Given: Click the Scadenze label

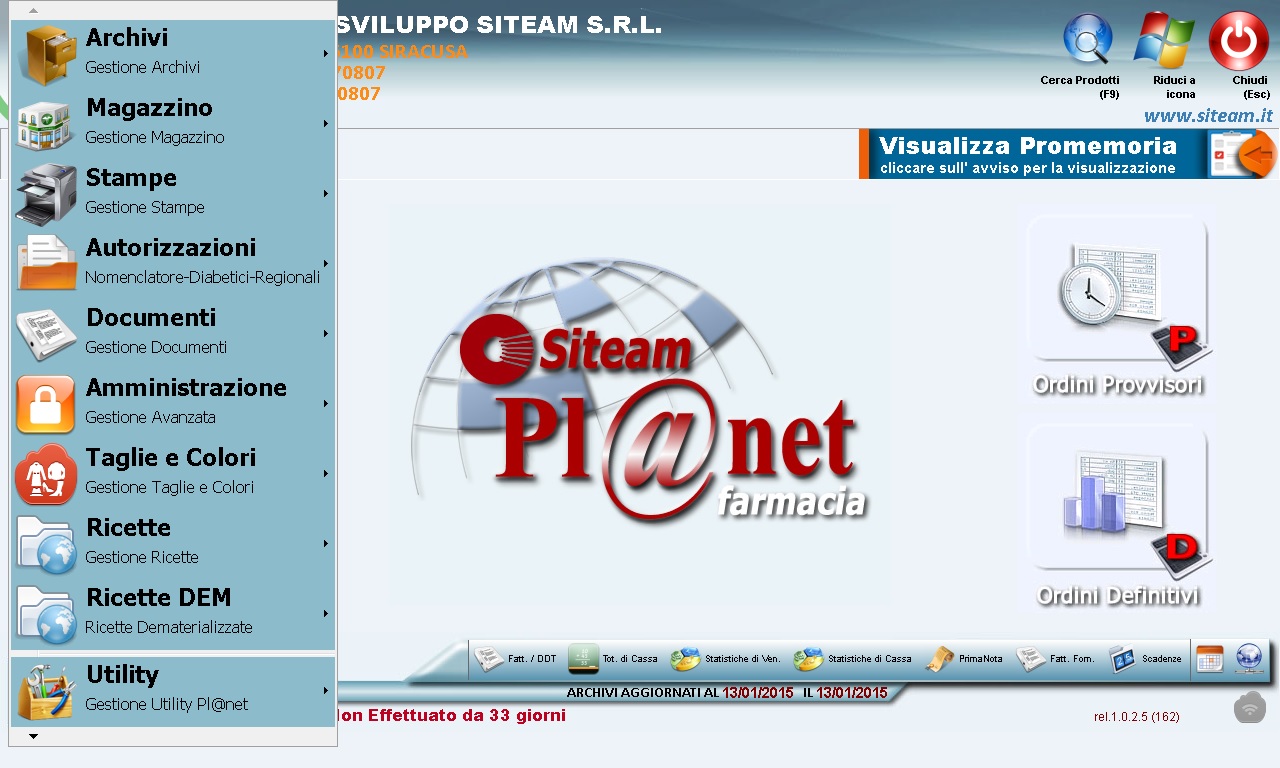Looking at the screenshot, I should pos(1162,659).
